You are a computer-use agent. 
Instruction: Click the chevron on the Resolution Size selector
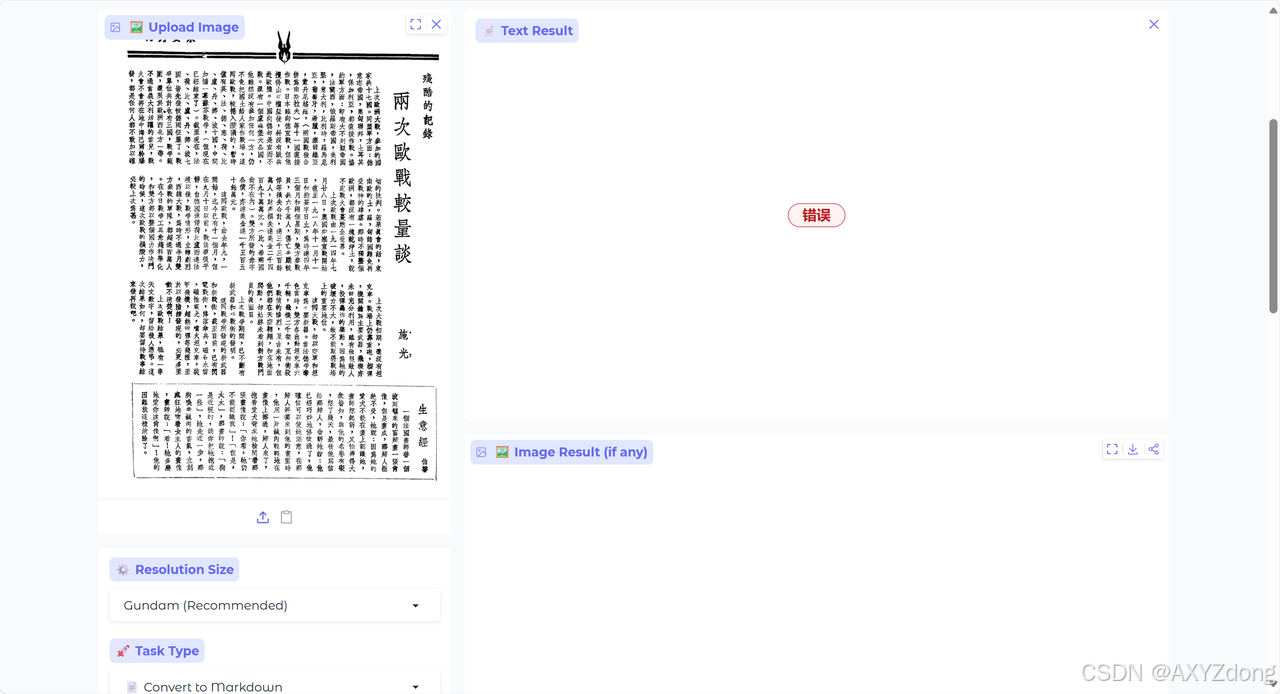(x=415, y=605)
